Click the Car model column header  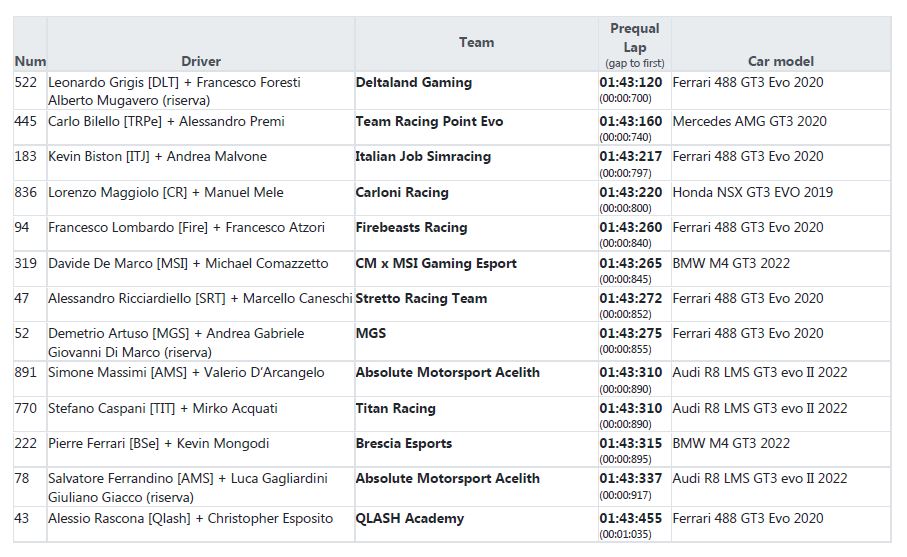pos(780,61)
